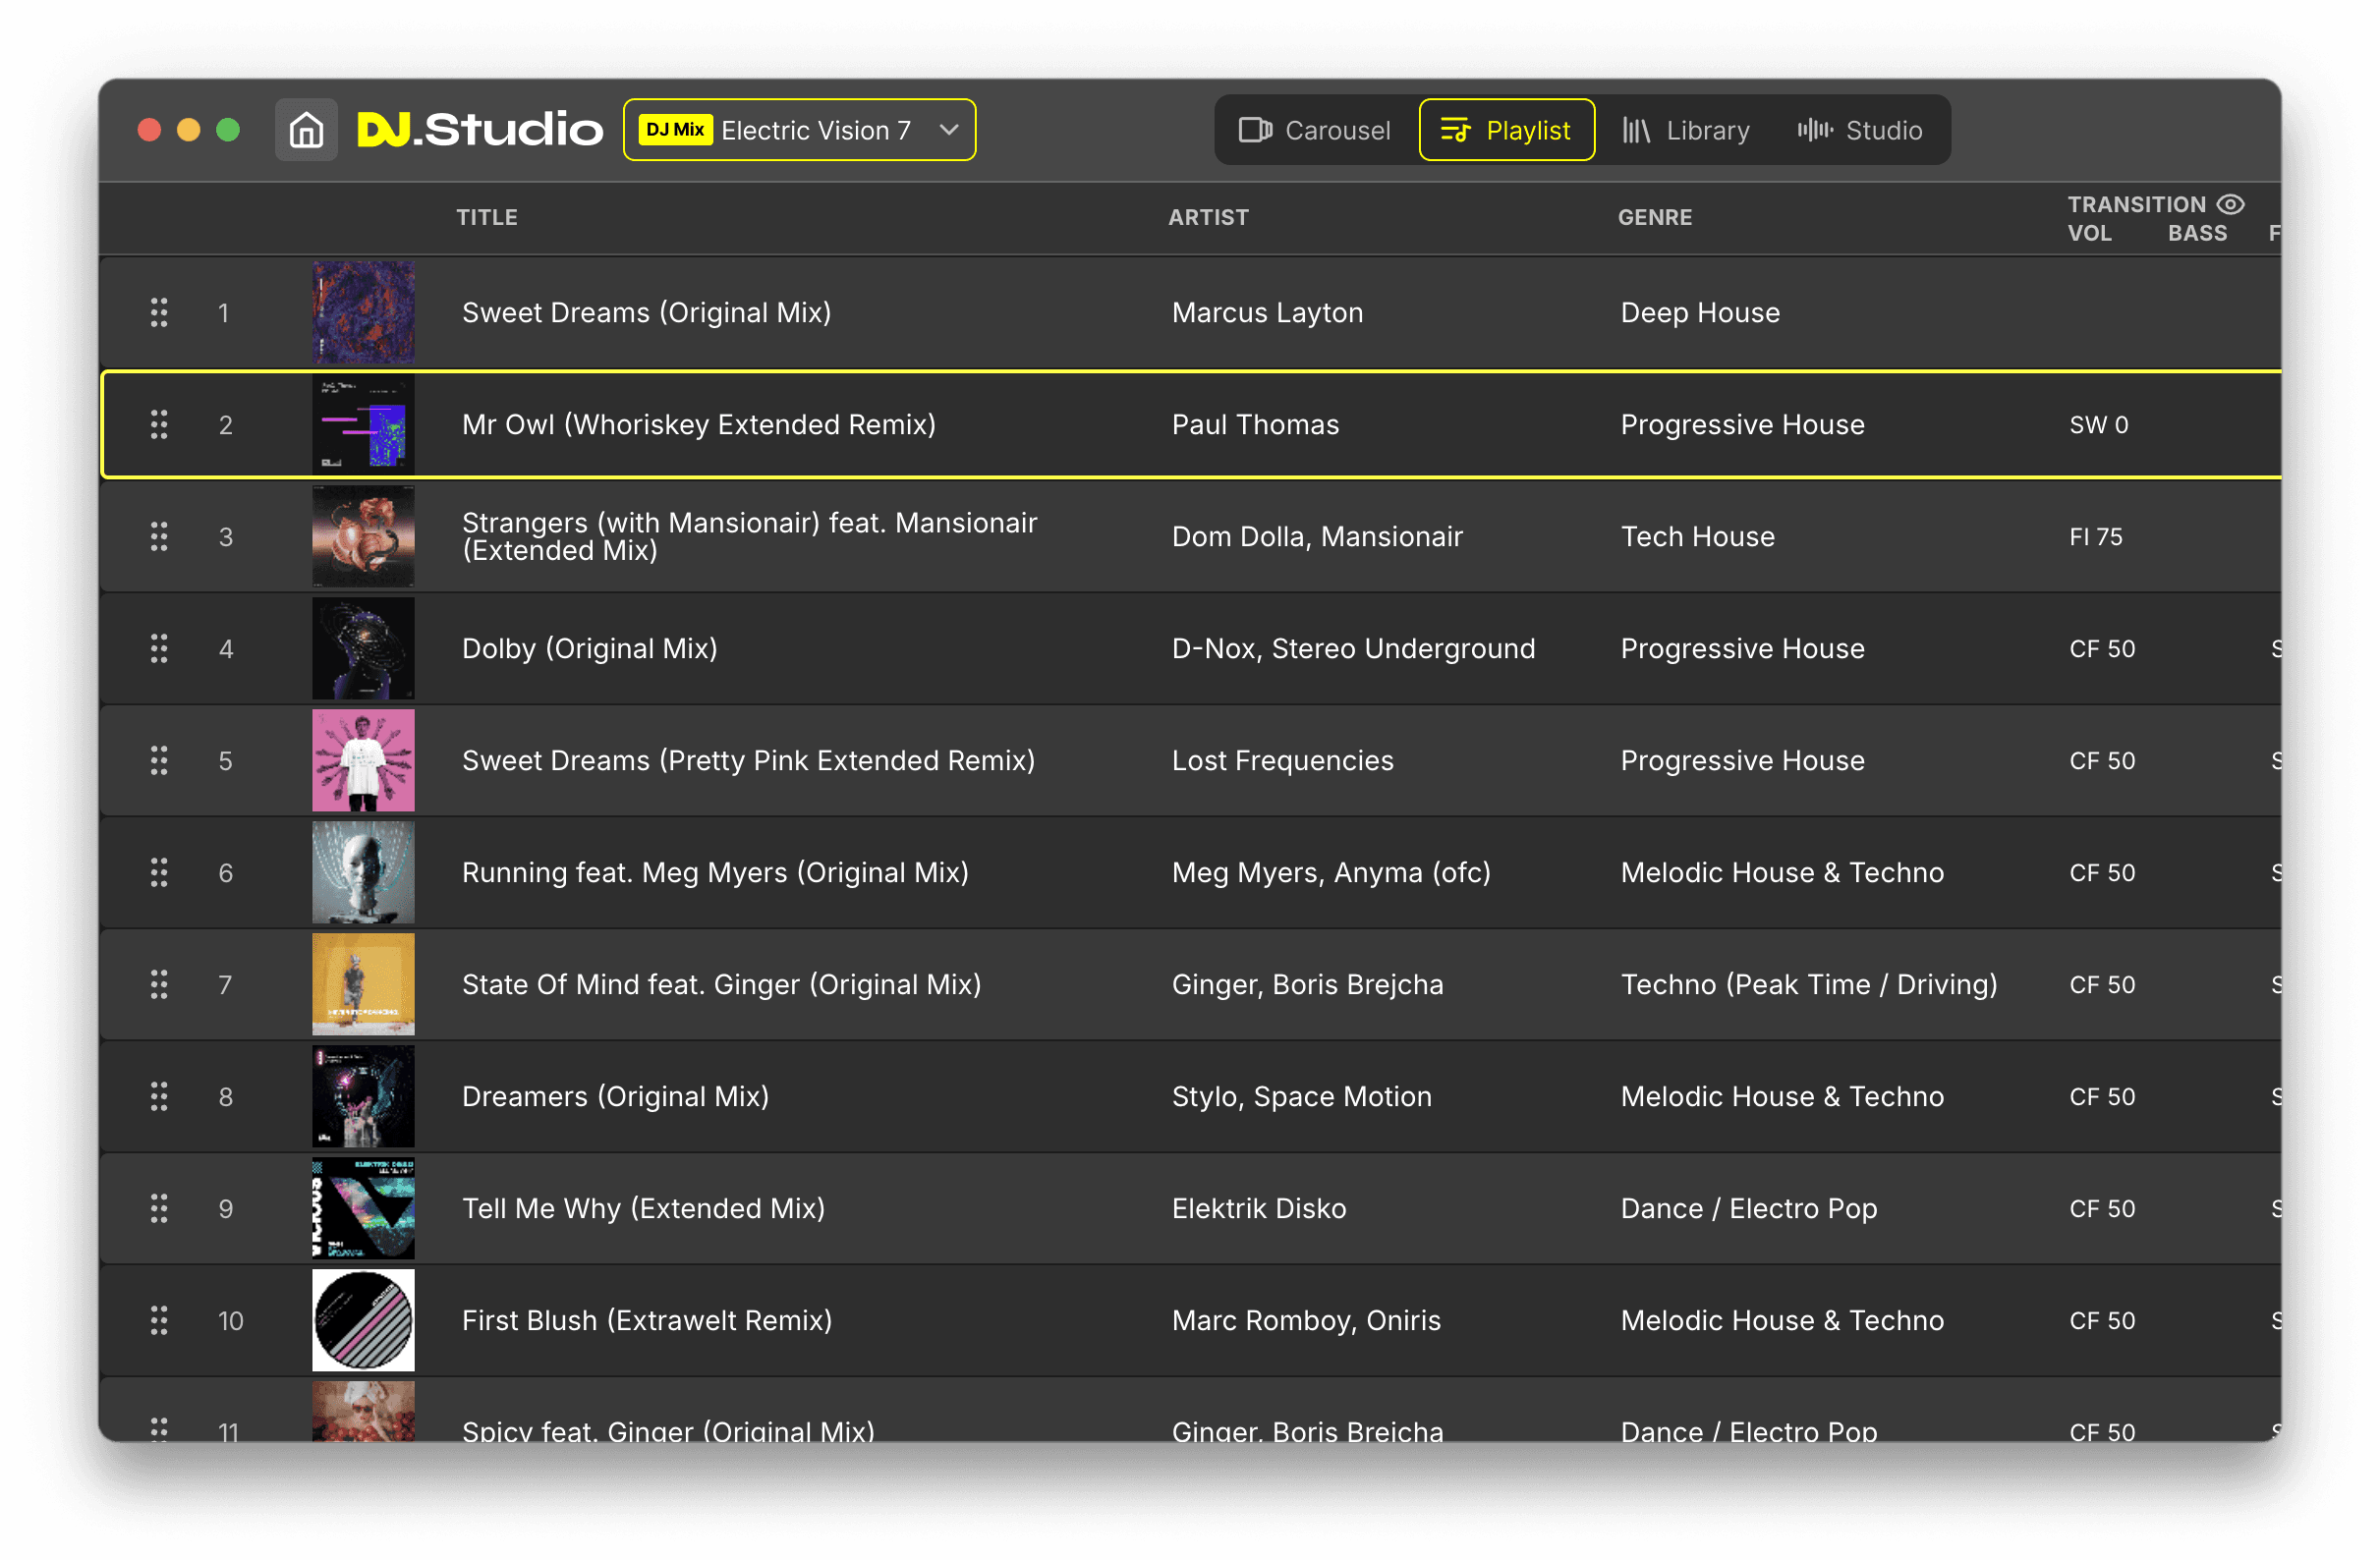Image resolution: width=2380 pixels, height=1560 pixels.
Task: Select the Strangers (with Mansionair) track title
Action: click(750, 537)
